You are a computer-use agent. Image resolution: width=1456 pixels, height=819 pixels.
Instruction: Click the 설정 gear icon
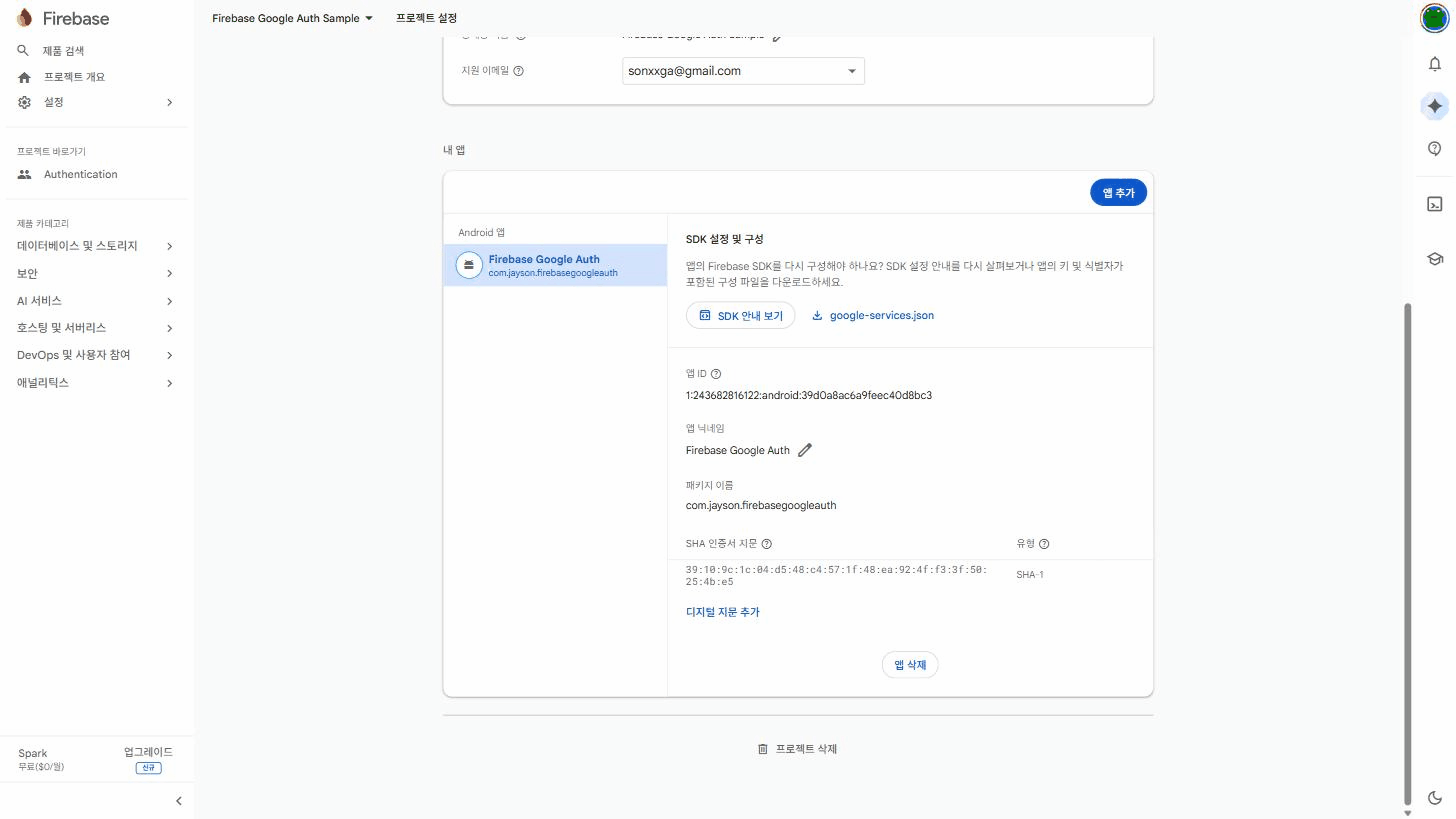click(24, 102)
